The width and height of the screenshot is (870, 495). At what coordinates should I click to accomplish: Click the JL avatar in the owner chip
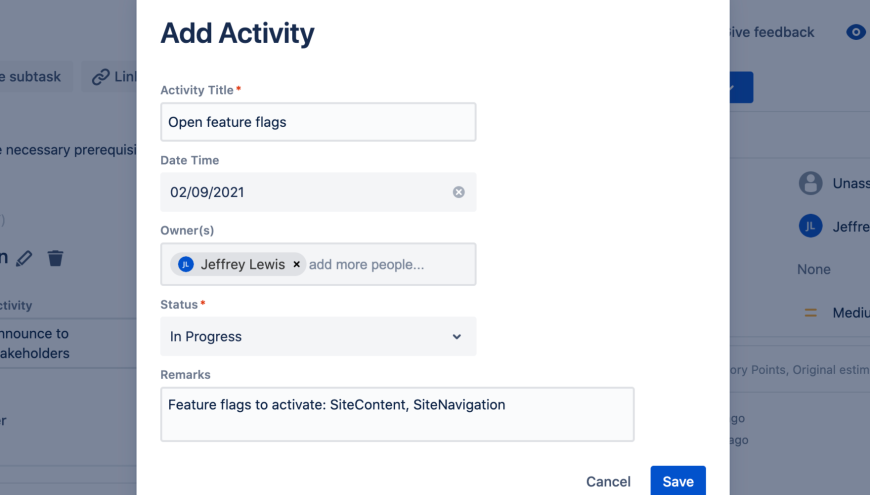(186, 265)
